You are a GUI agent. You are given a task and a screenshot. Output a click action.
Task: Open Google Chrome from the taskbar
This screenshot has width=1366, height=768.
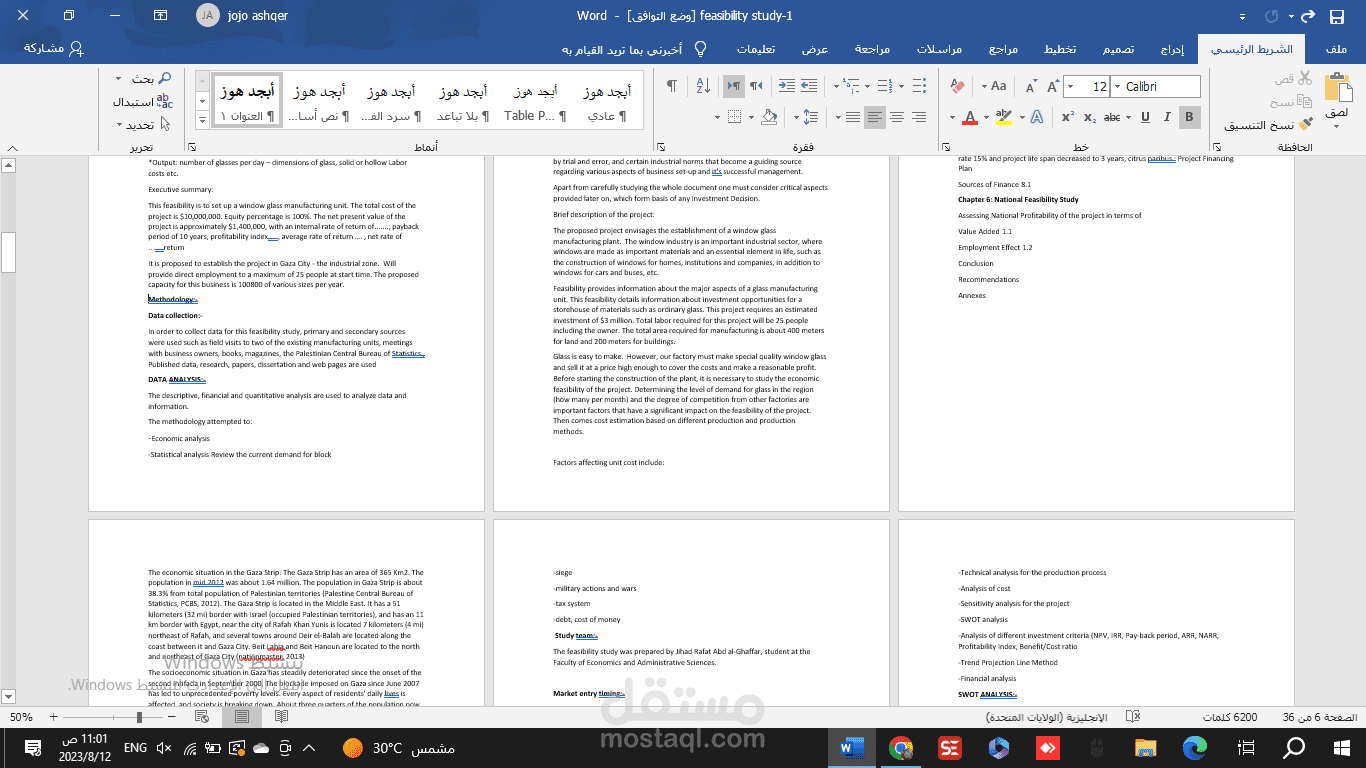click(901, 747)
